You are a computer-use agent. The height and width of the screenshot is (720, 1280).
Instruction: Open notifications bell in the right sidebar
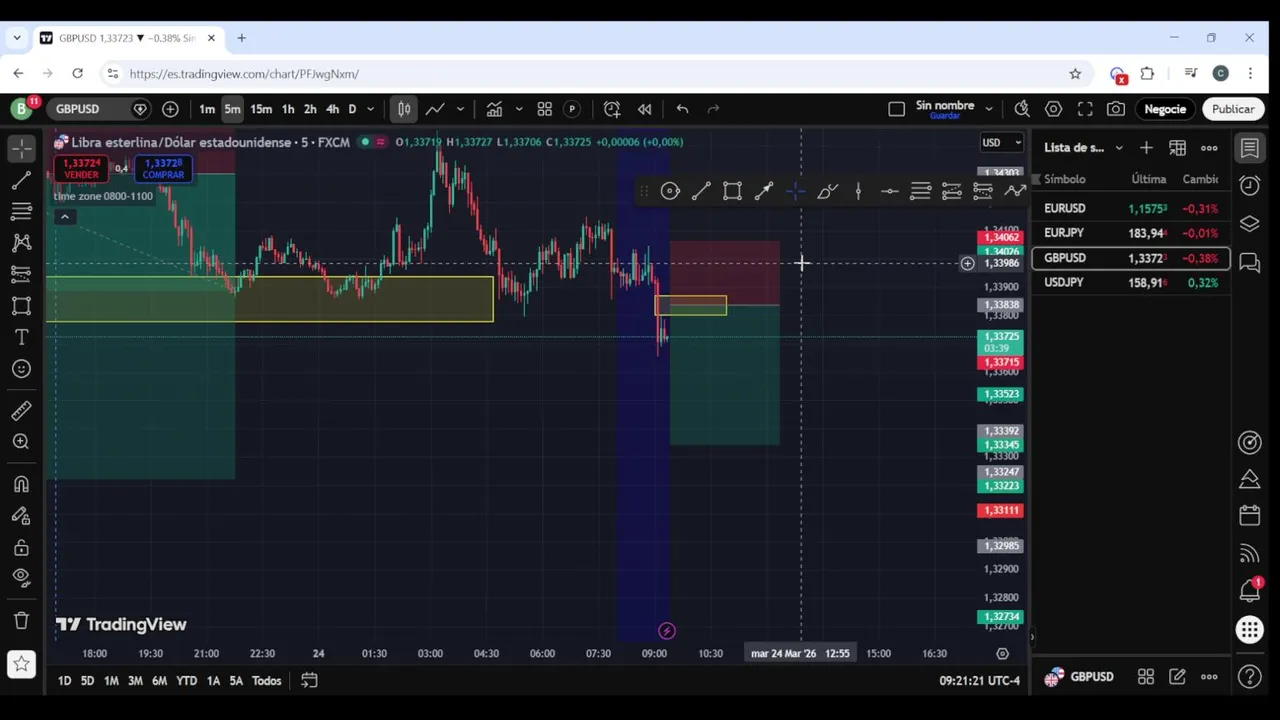click(x=1250, y=591)
